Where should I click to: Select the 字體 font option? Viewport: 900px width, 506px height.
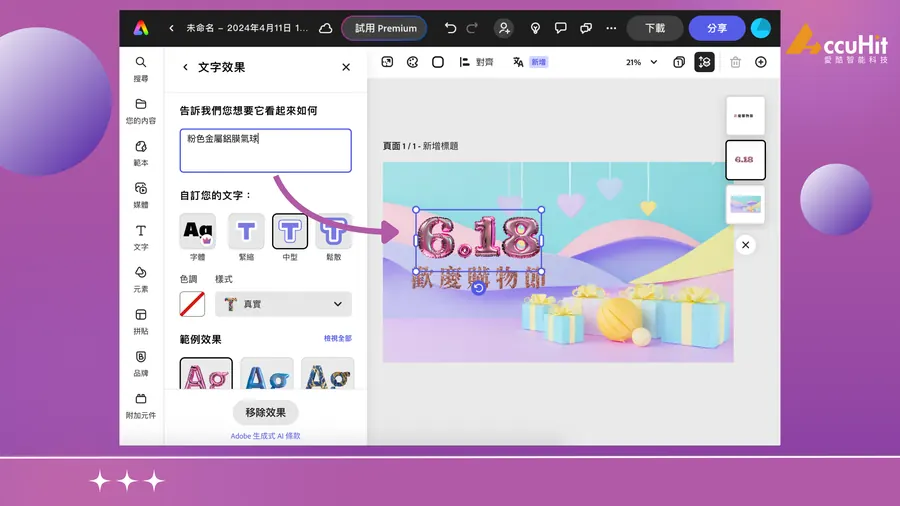(x=197, y=237)
